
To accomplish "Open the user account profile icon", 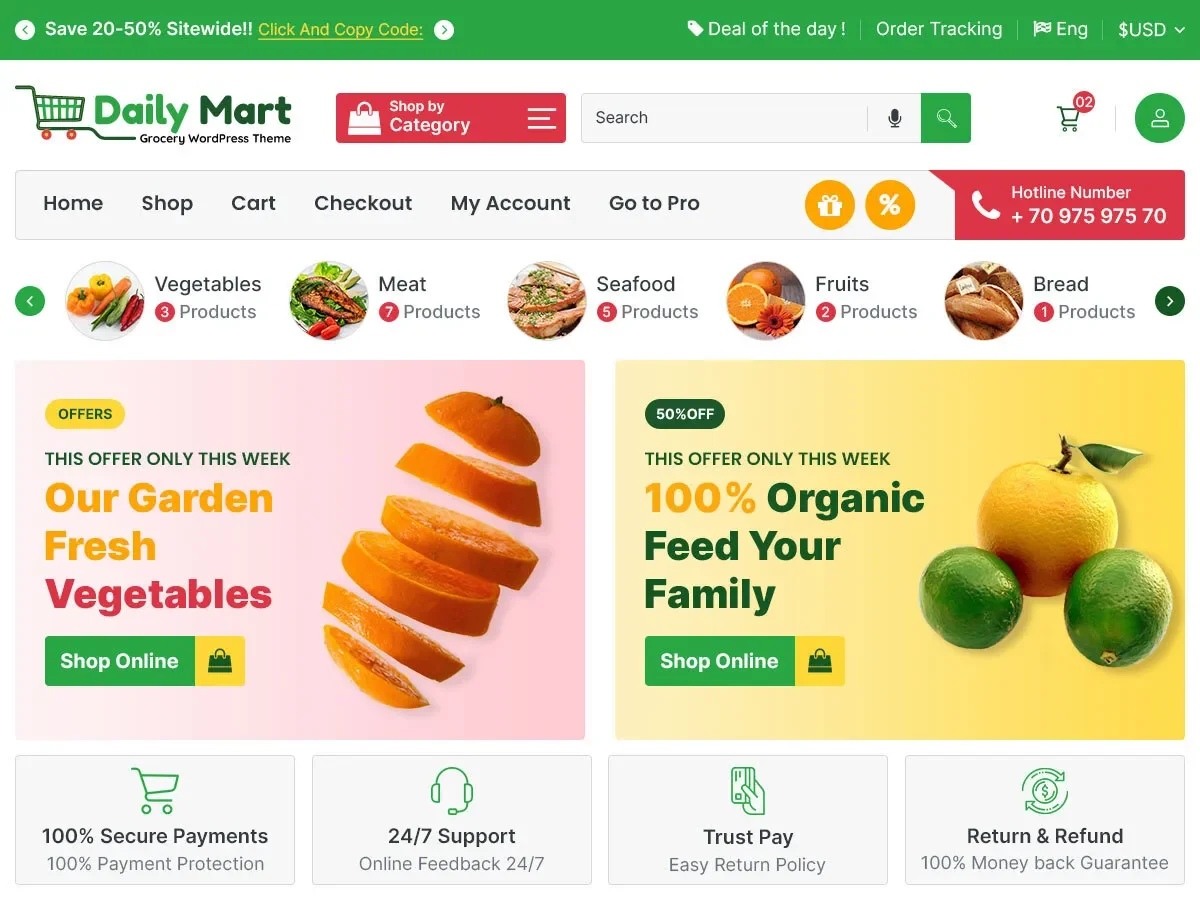I will click(x=1160, y=118).
